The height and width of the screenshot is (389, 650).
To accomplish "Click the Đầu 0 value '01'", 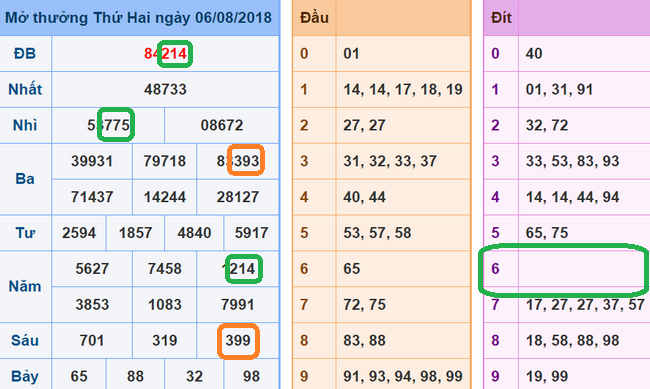I will tap(351, 53).
